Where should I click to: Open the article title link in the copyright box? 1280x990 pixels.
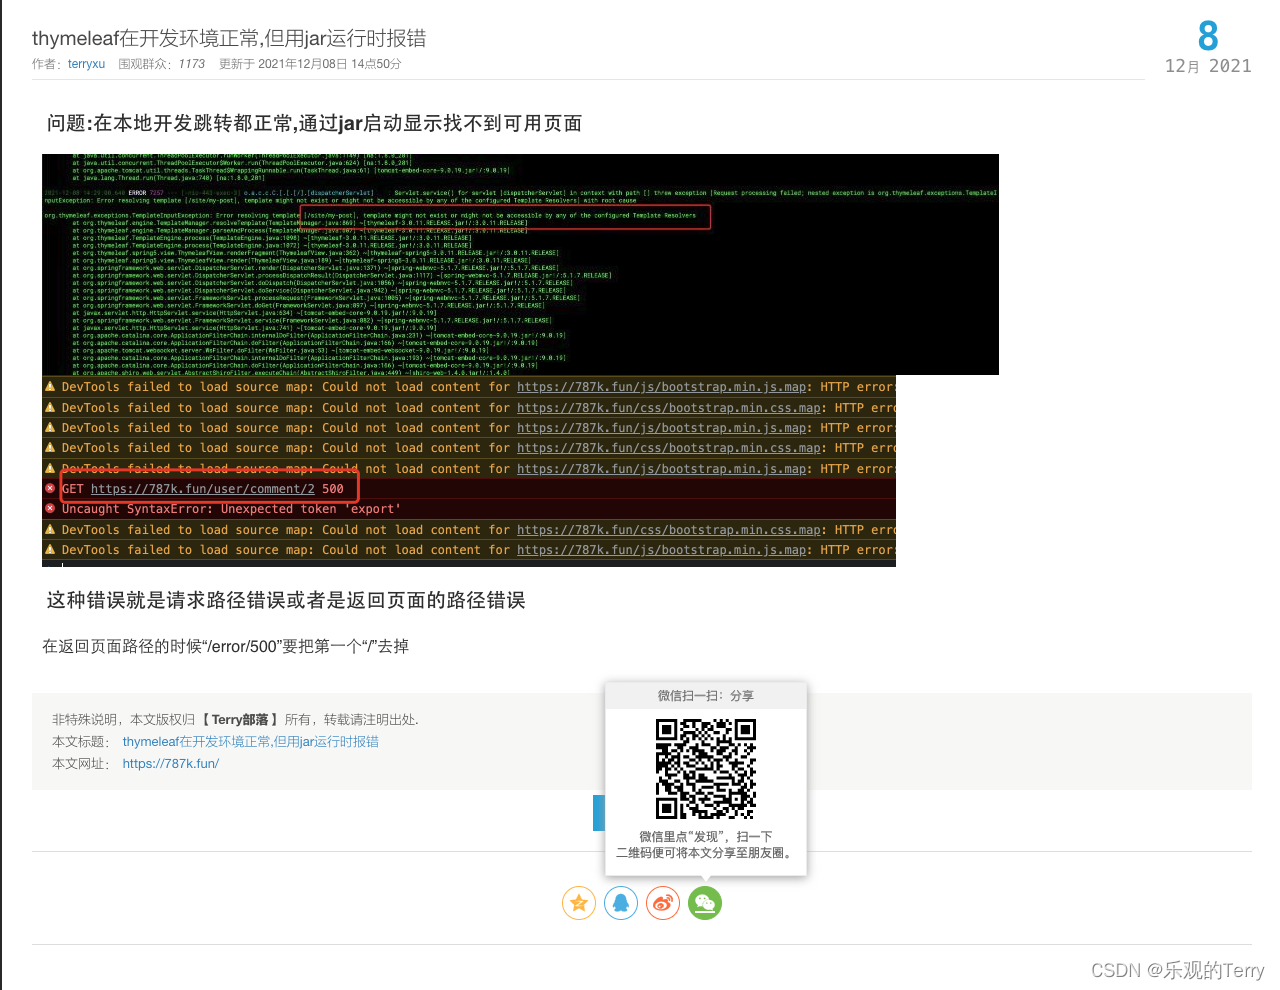pyautogui.click(x=250, y=742)
